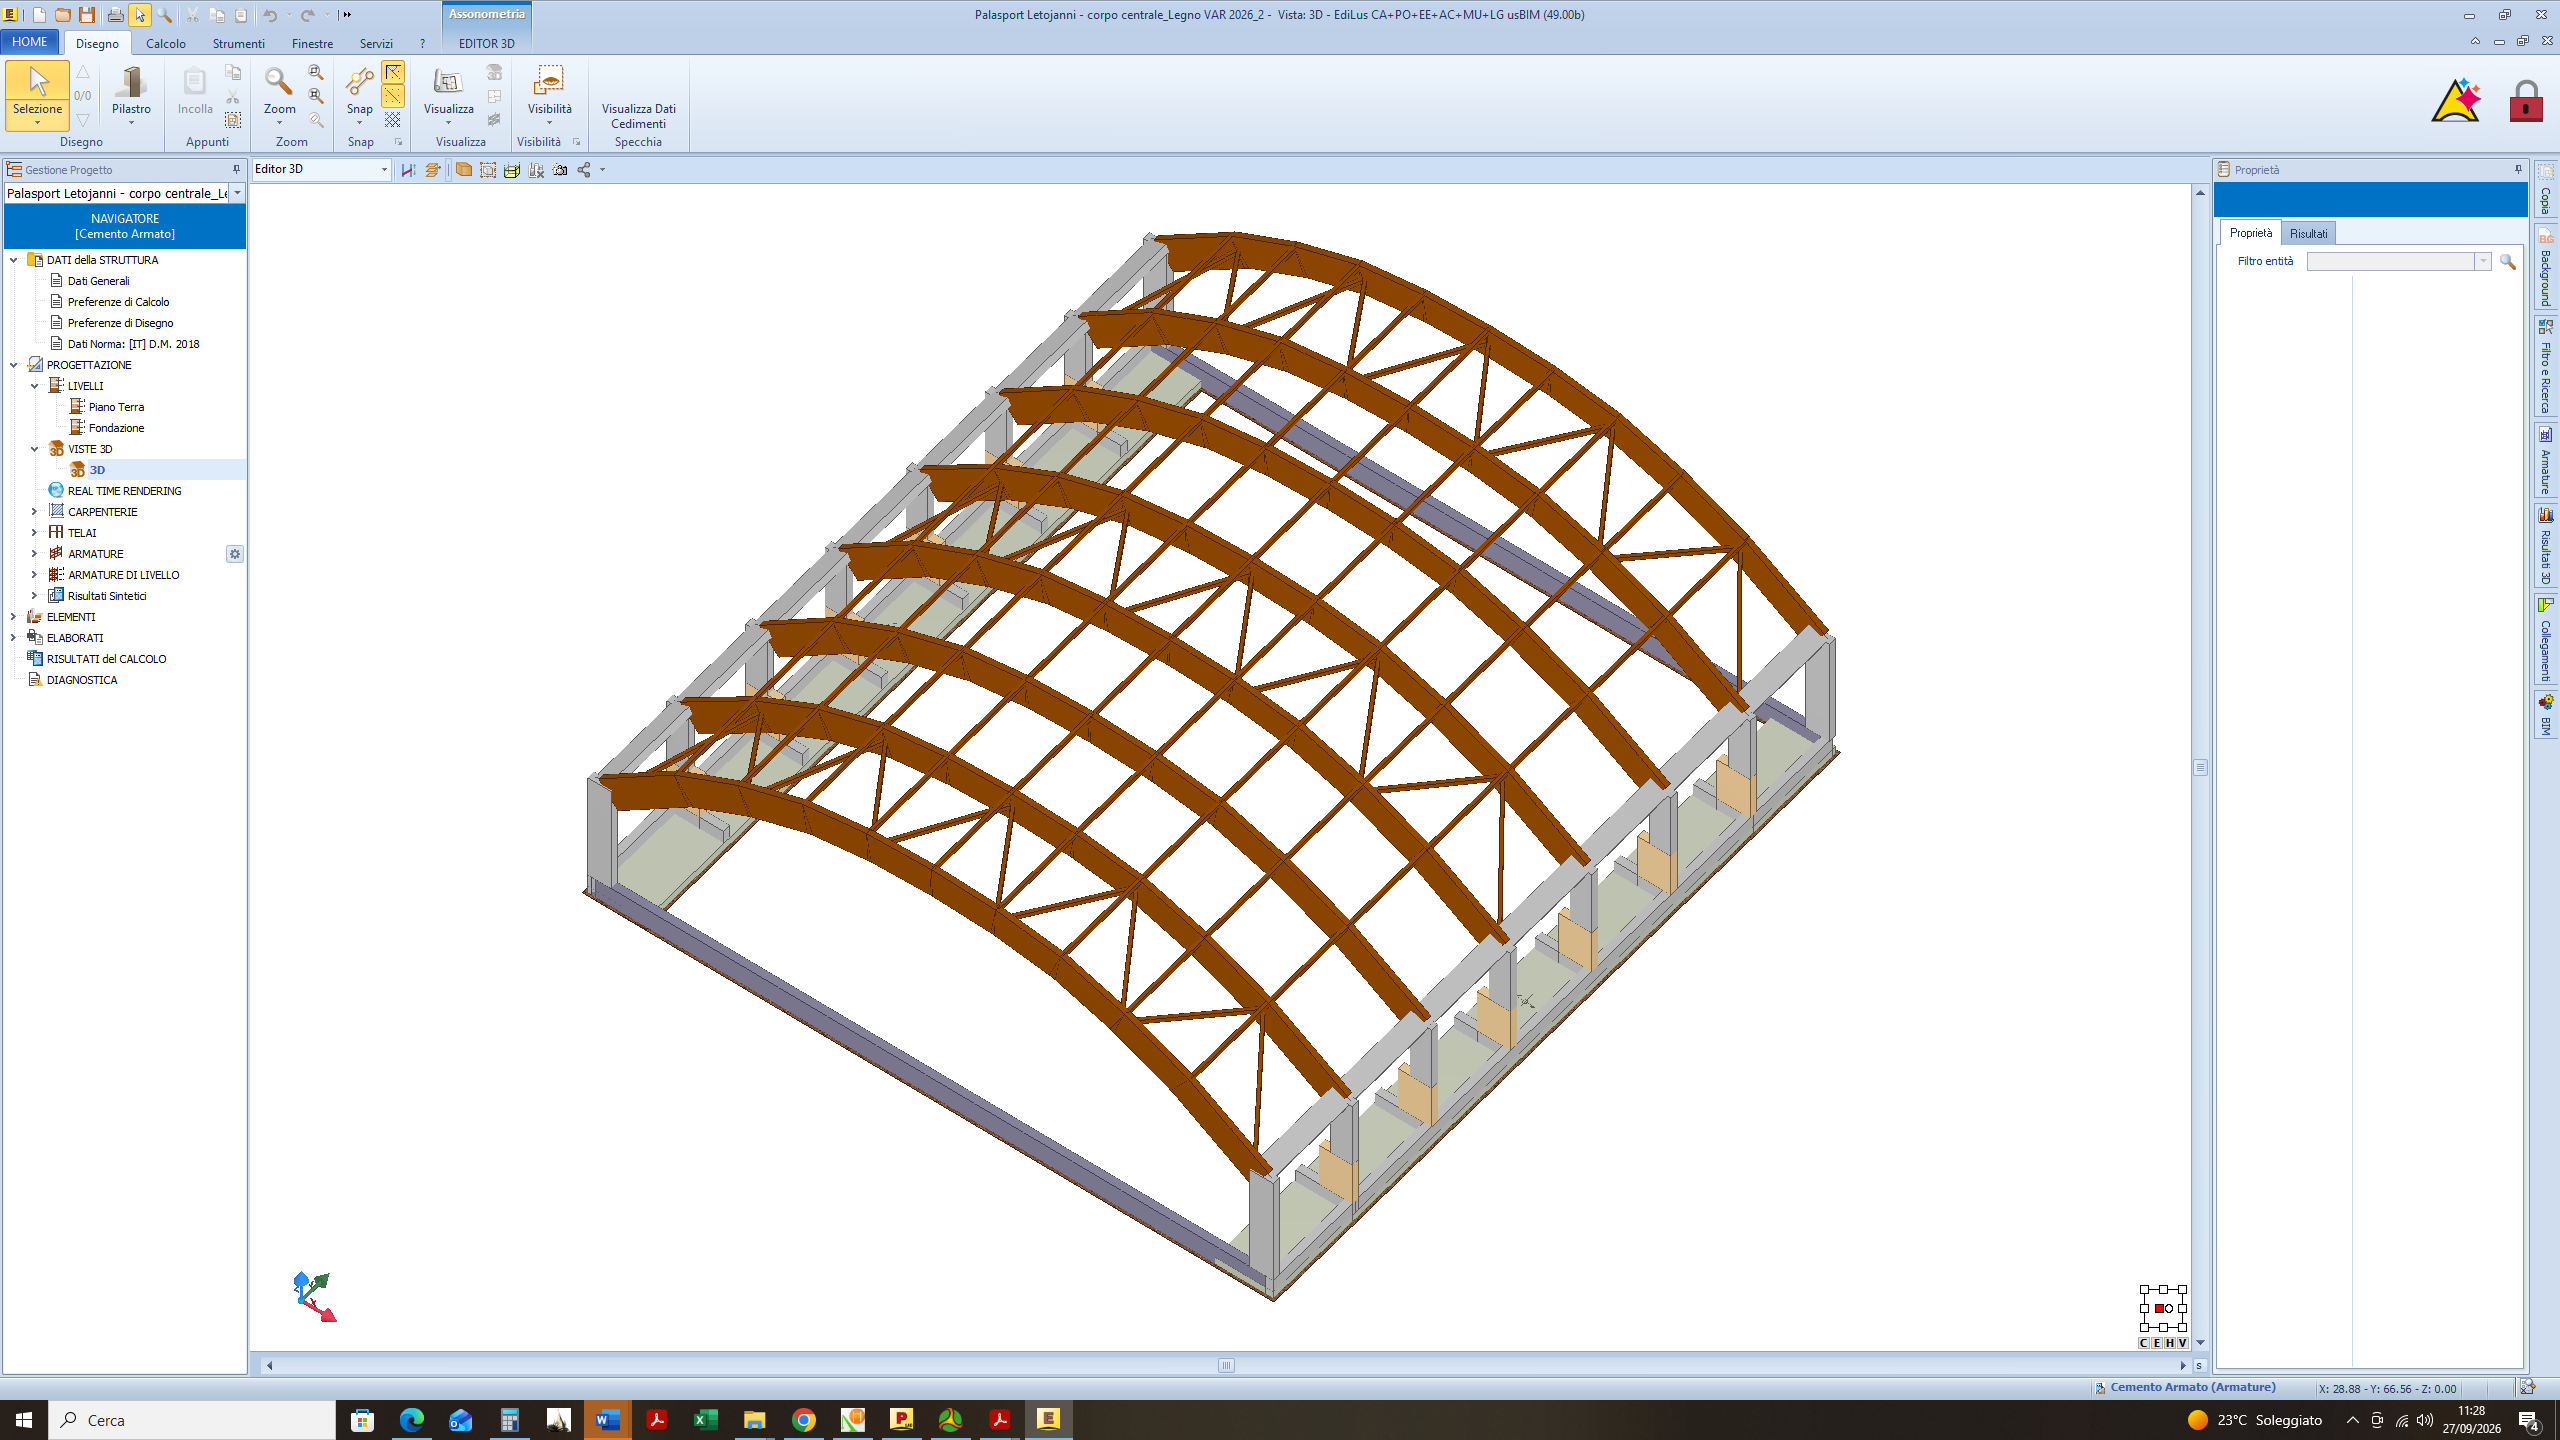Open the Visualizza plan icon
This screenshot has height=1440, width=2560.
point(447,82)
